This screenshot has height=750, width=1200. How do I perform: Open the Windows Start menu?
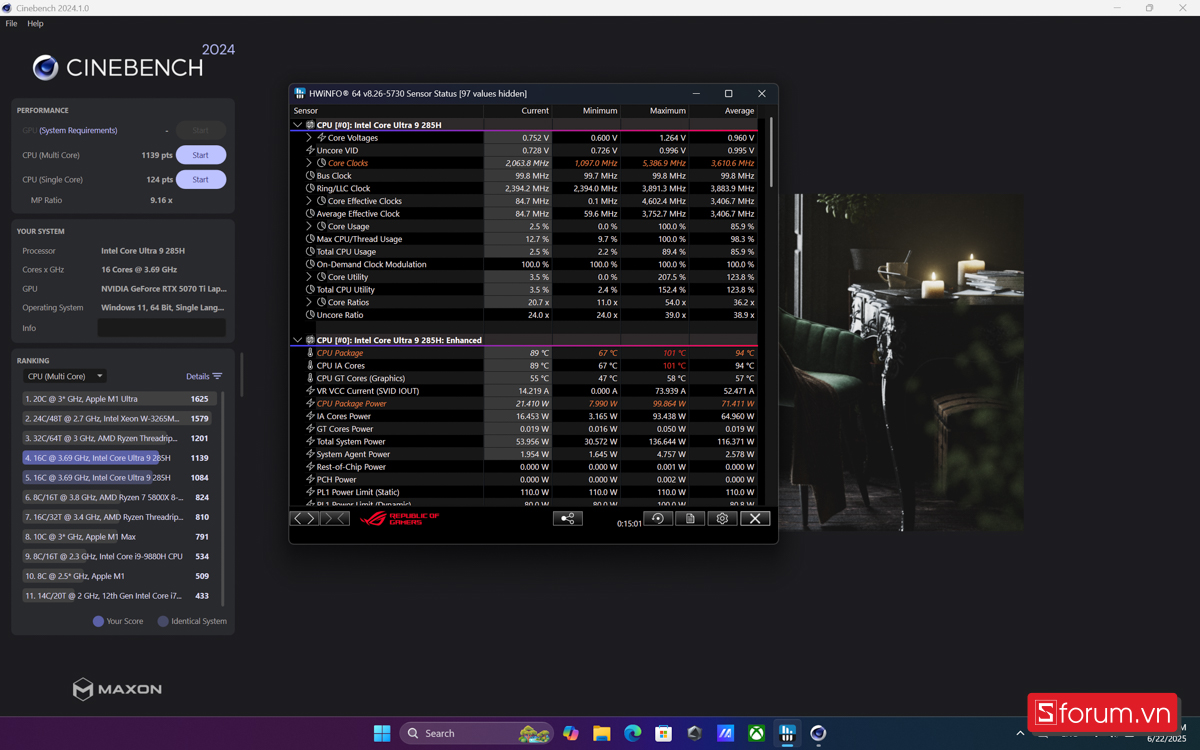click(382, 733)
